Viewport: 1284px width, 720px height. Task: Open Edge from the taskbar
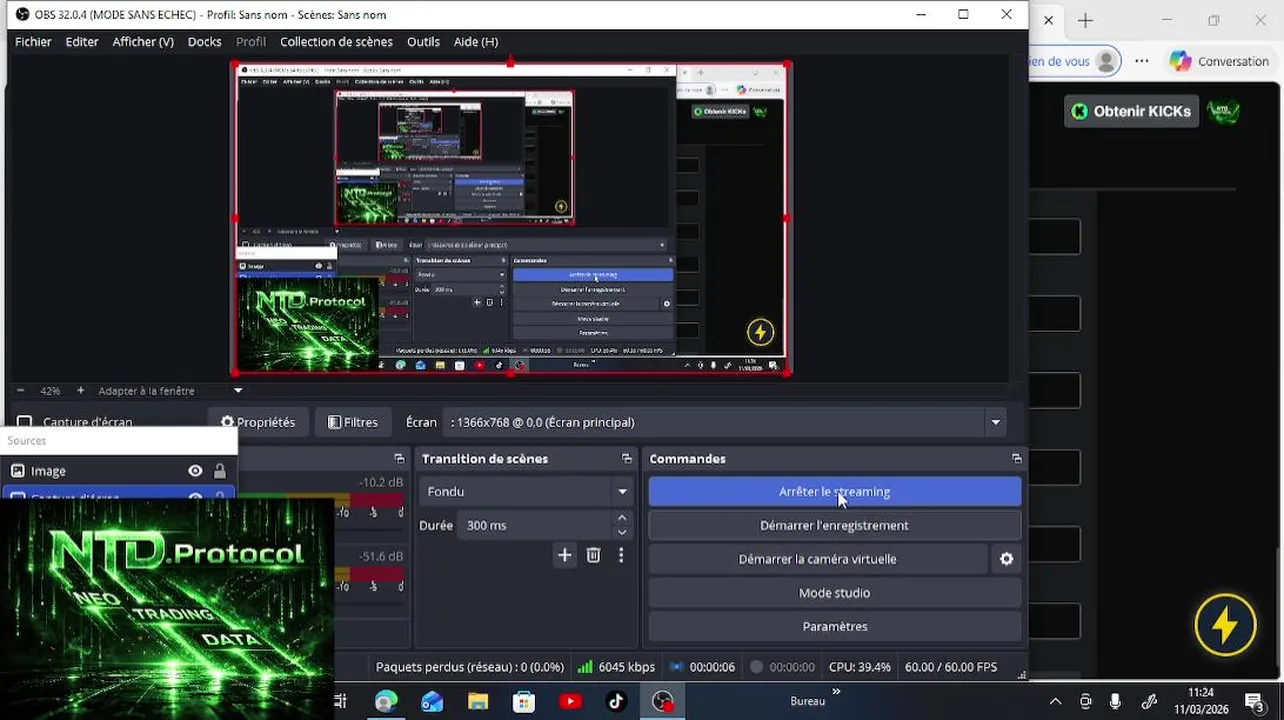386,701
